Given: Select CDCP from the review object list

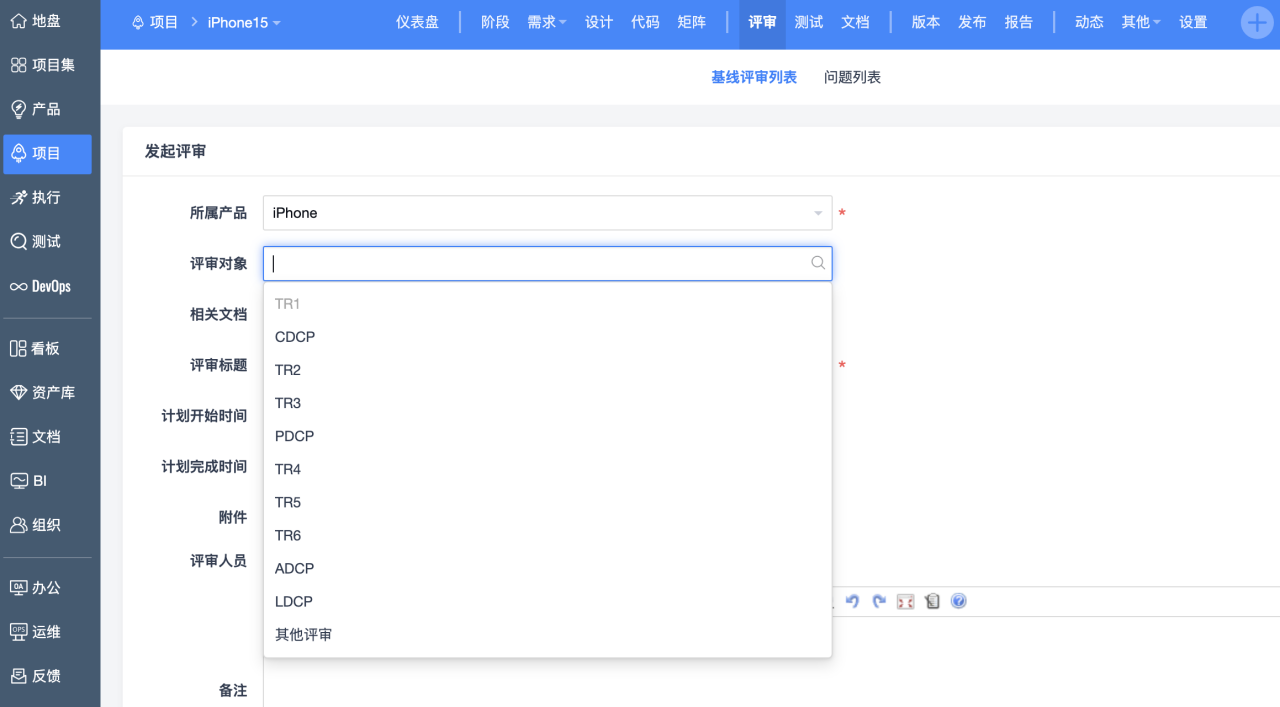Looking at the screenshot, I should [x=295, y=337].
